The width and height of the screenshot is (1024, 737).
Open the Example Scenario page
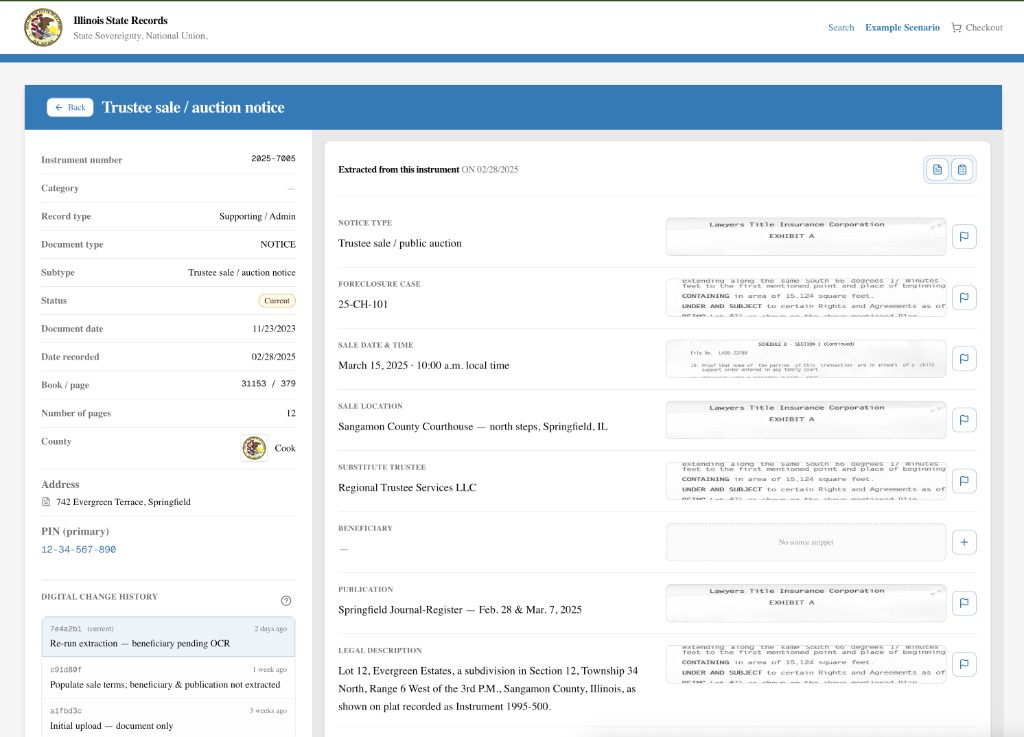(x=902, y=28)
